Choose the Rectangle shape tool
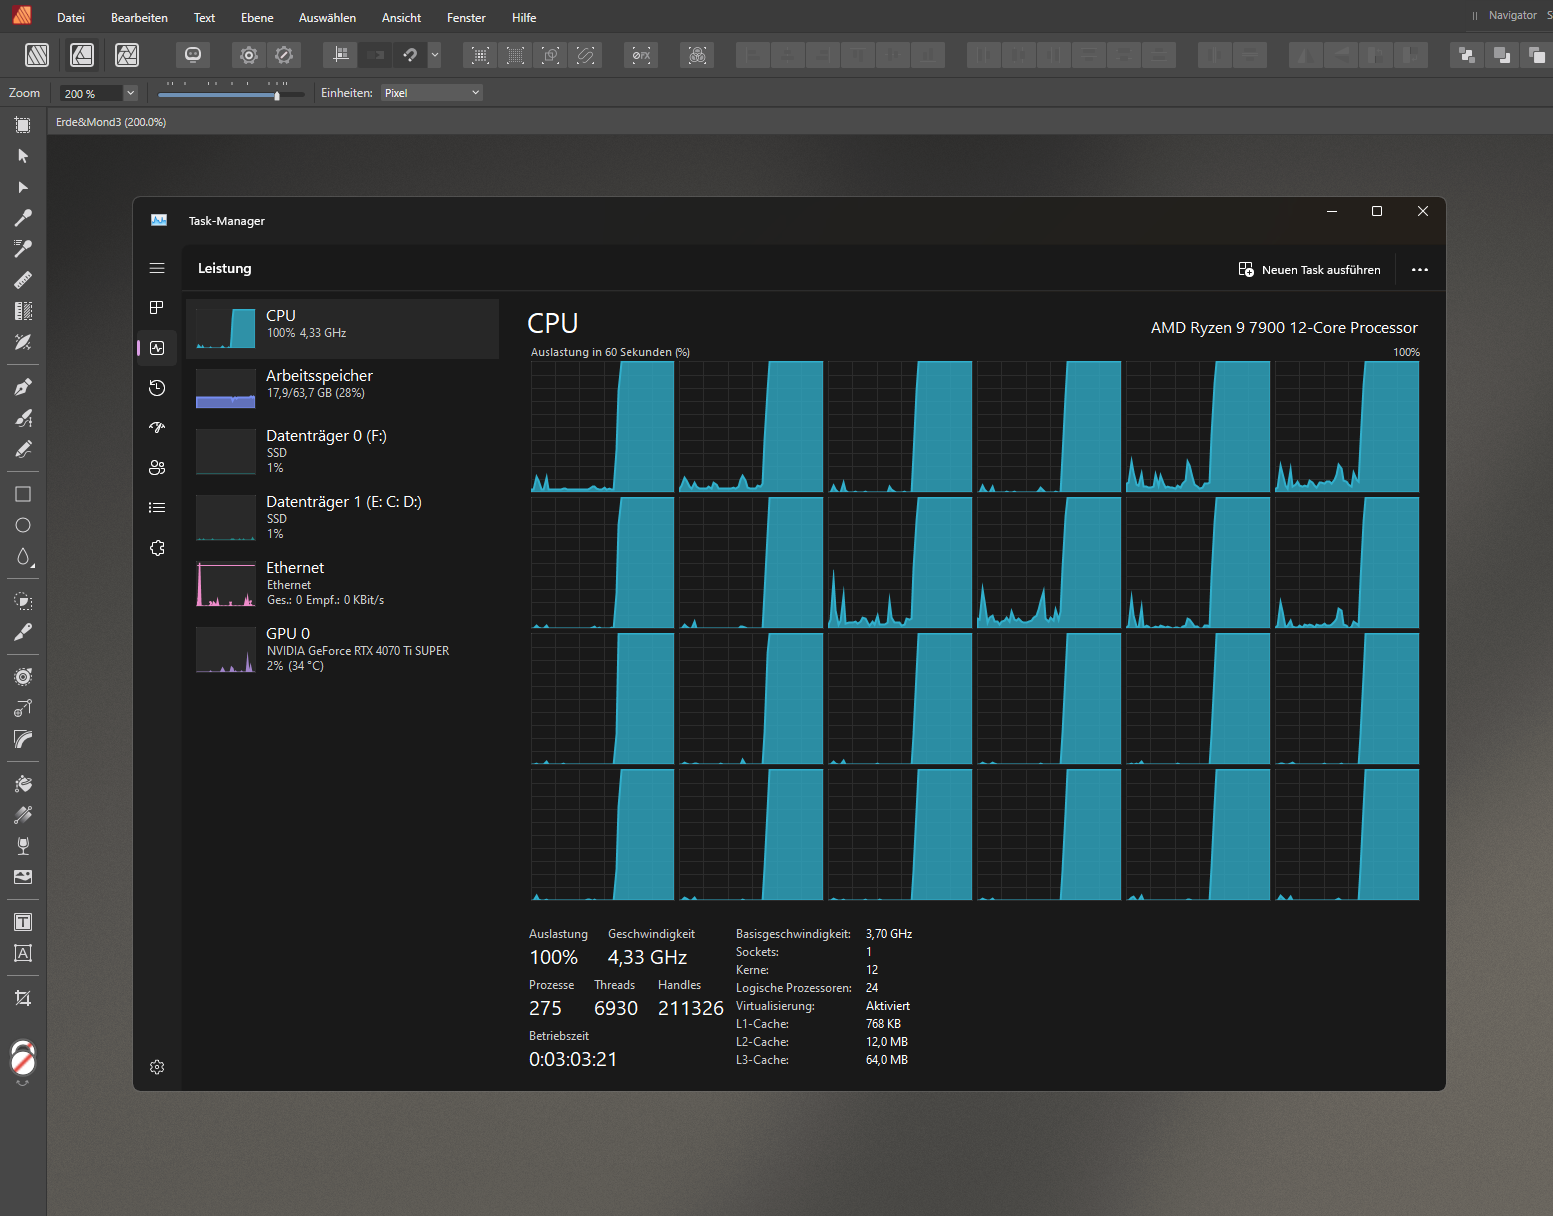 tap(23, 494)
